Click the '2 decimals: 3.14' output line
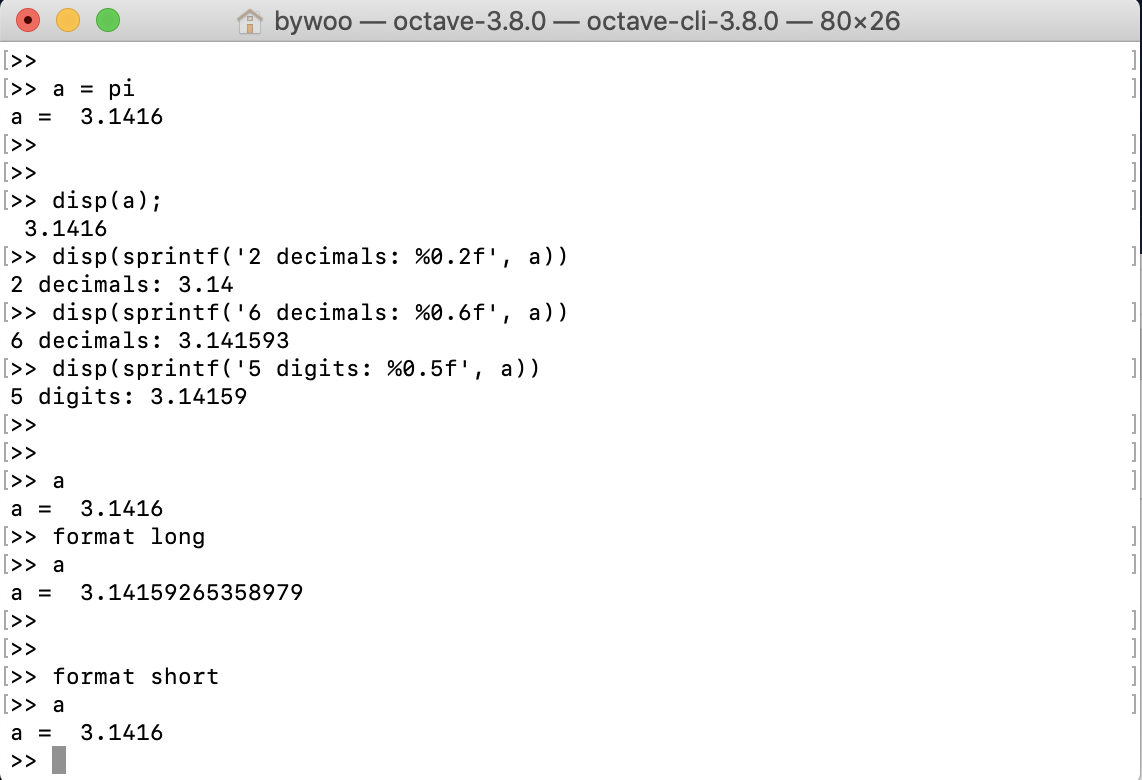The height and width of the screenshot is (780, 1142). click(122, 285)
